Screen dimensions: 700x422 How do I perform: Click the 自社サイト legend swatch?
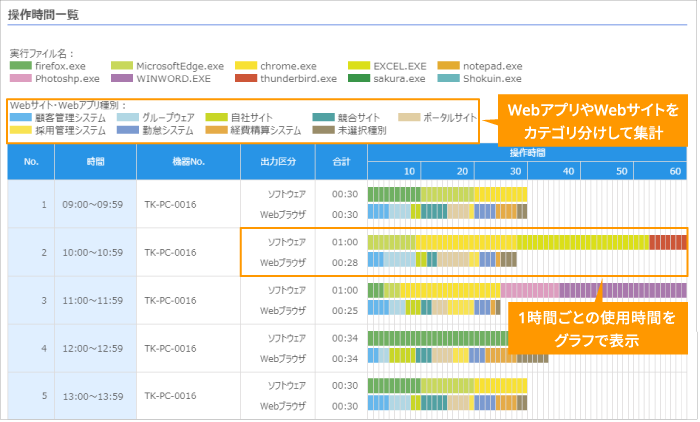[x=217, y=117]
